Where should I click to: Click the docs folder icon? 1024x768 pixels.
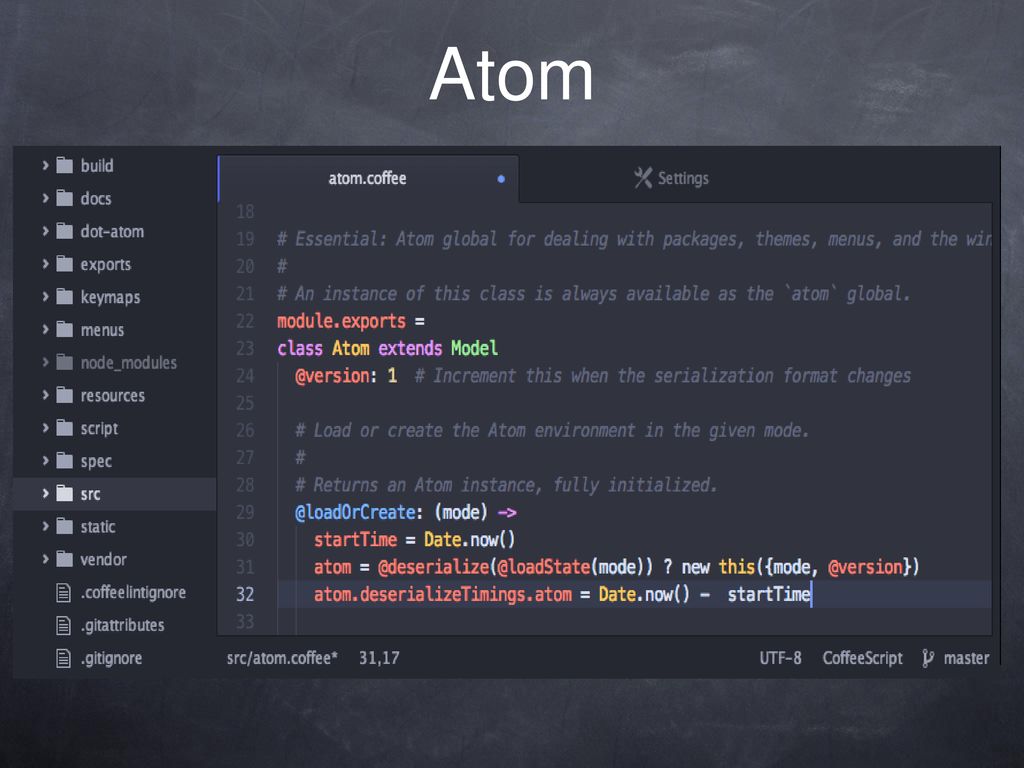click(x=65, y=198)
